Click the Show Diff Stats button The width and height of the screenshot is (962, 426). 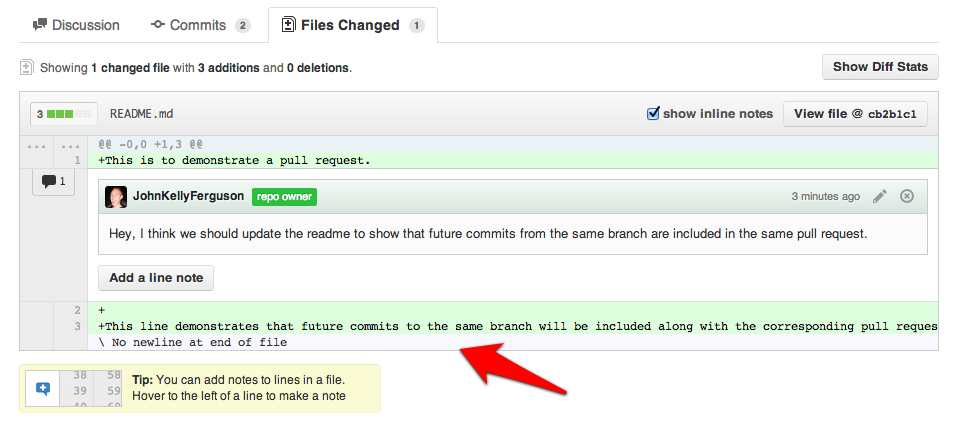coord(880,67)
